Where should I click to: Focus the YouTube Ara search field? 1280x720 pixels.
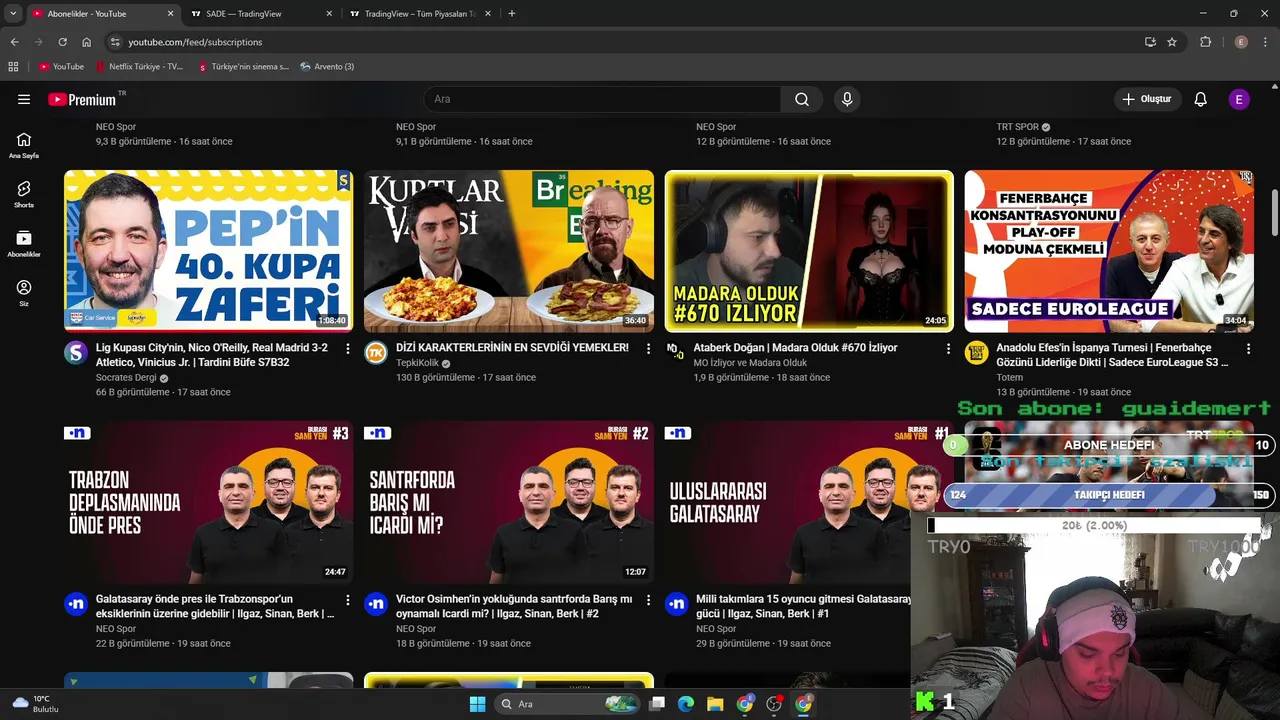coord(602,99)
